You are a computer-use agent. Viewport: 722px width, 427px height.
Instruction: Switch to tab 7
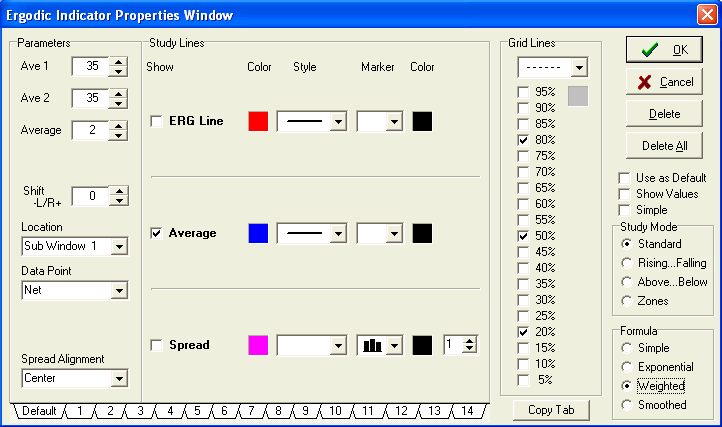[x=253, y=411]
